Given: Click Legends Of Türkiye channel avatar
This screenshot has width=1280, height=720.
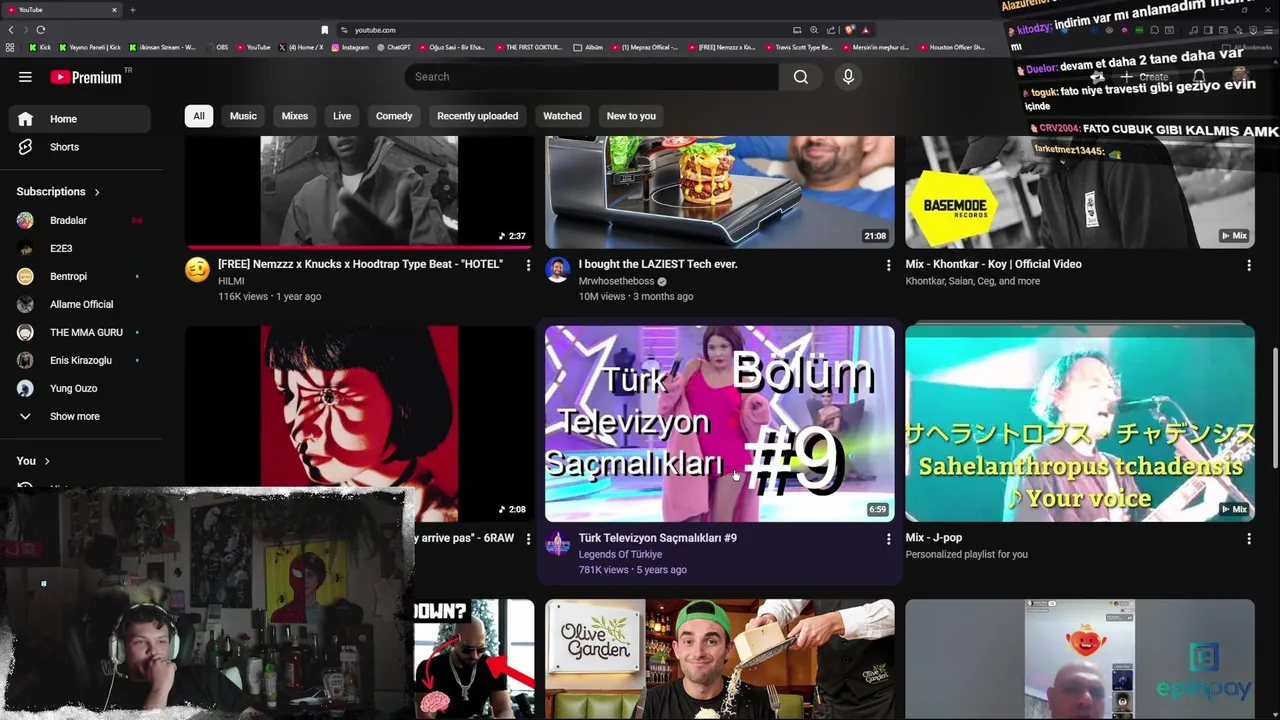Looking at the screenshot, I should (558, 544).
